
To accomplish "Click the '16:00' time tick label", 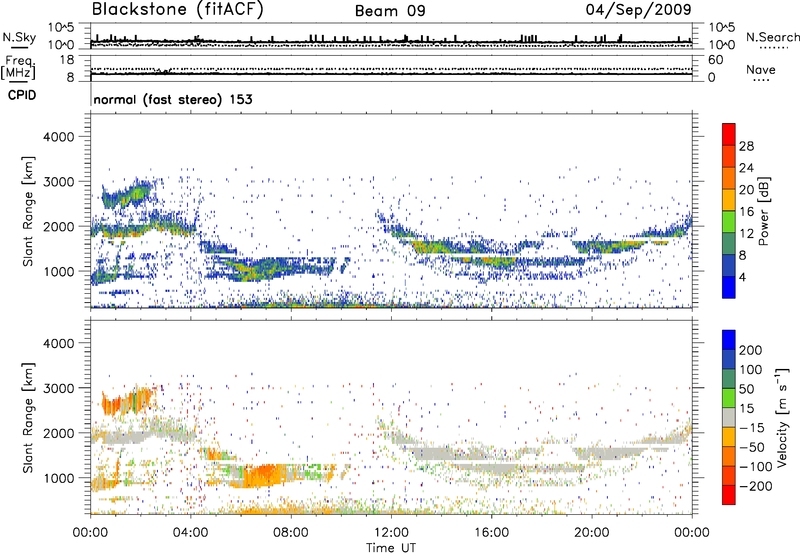I will (x=491, y=533).
